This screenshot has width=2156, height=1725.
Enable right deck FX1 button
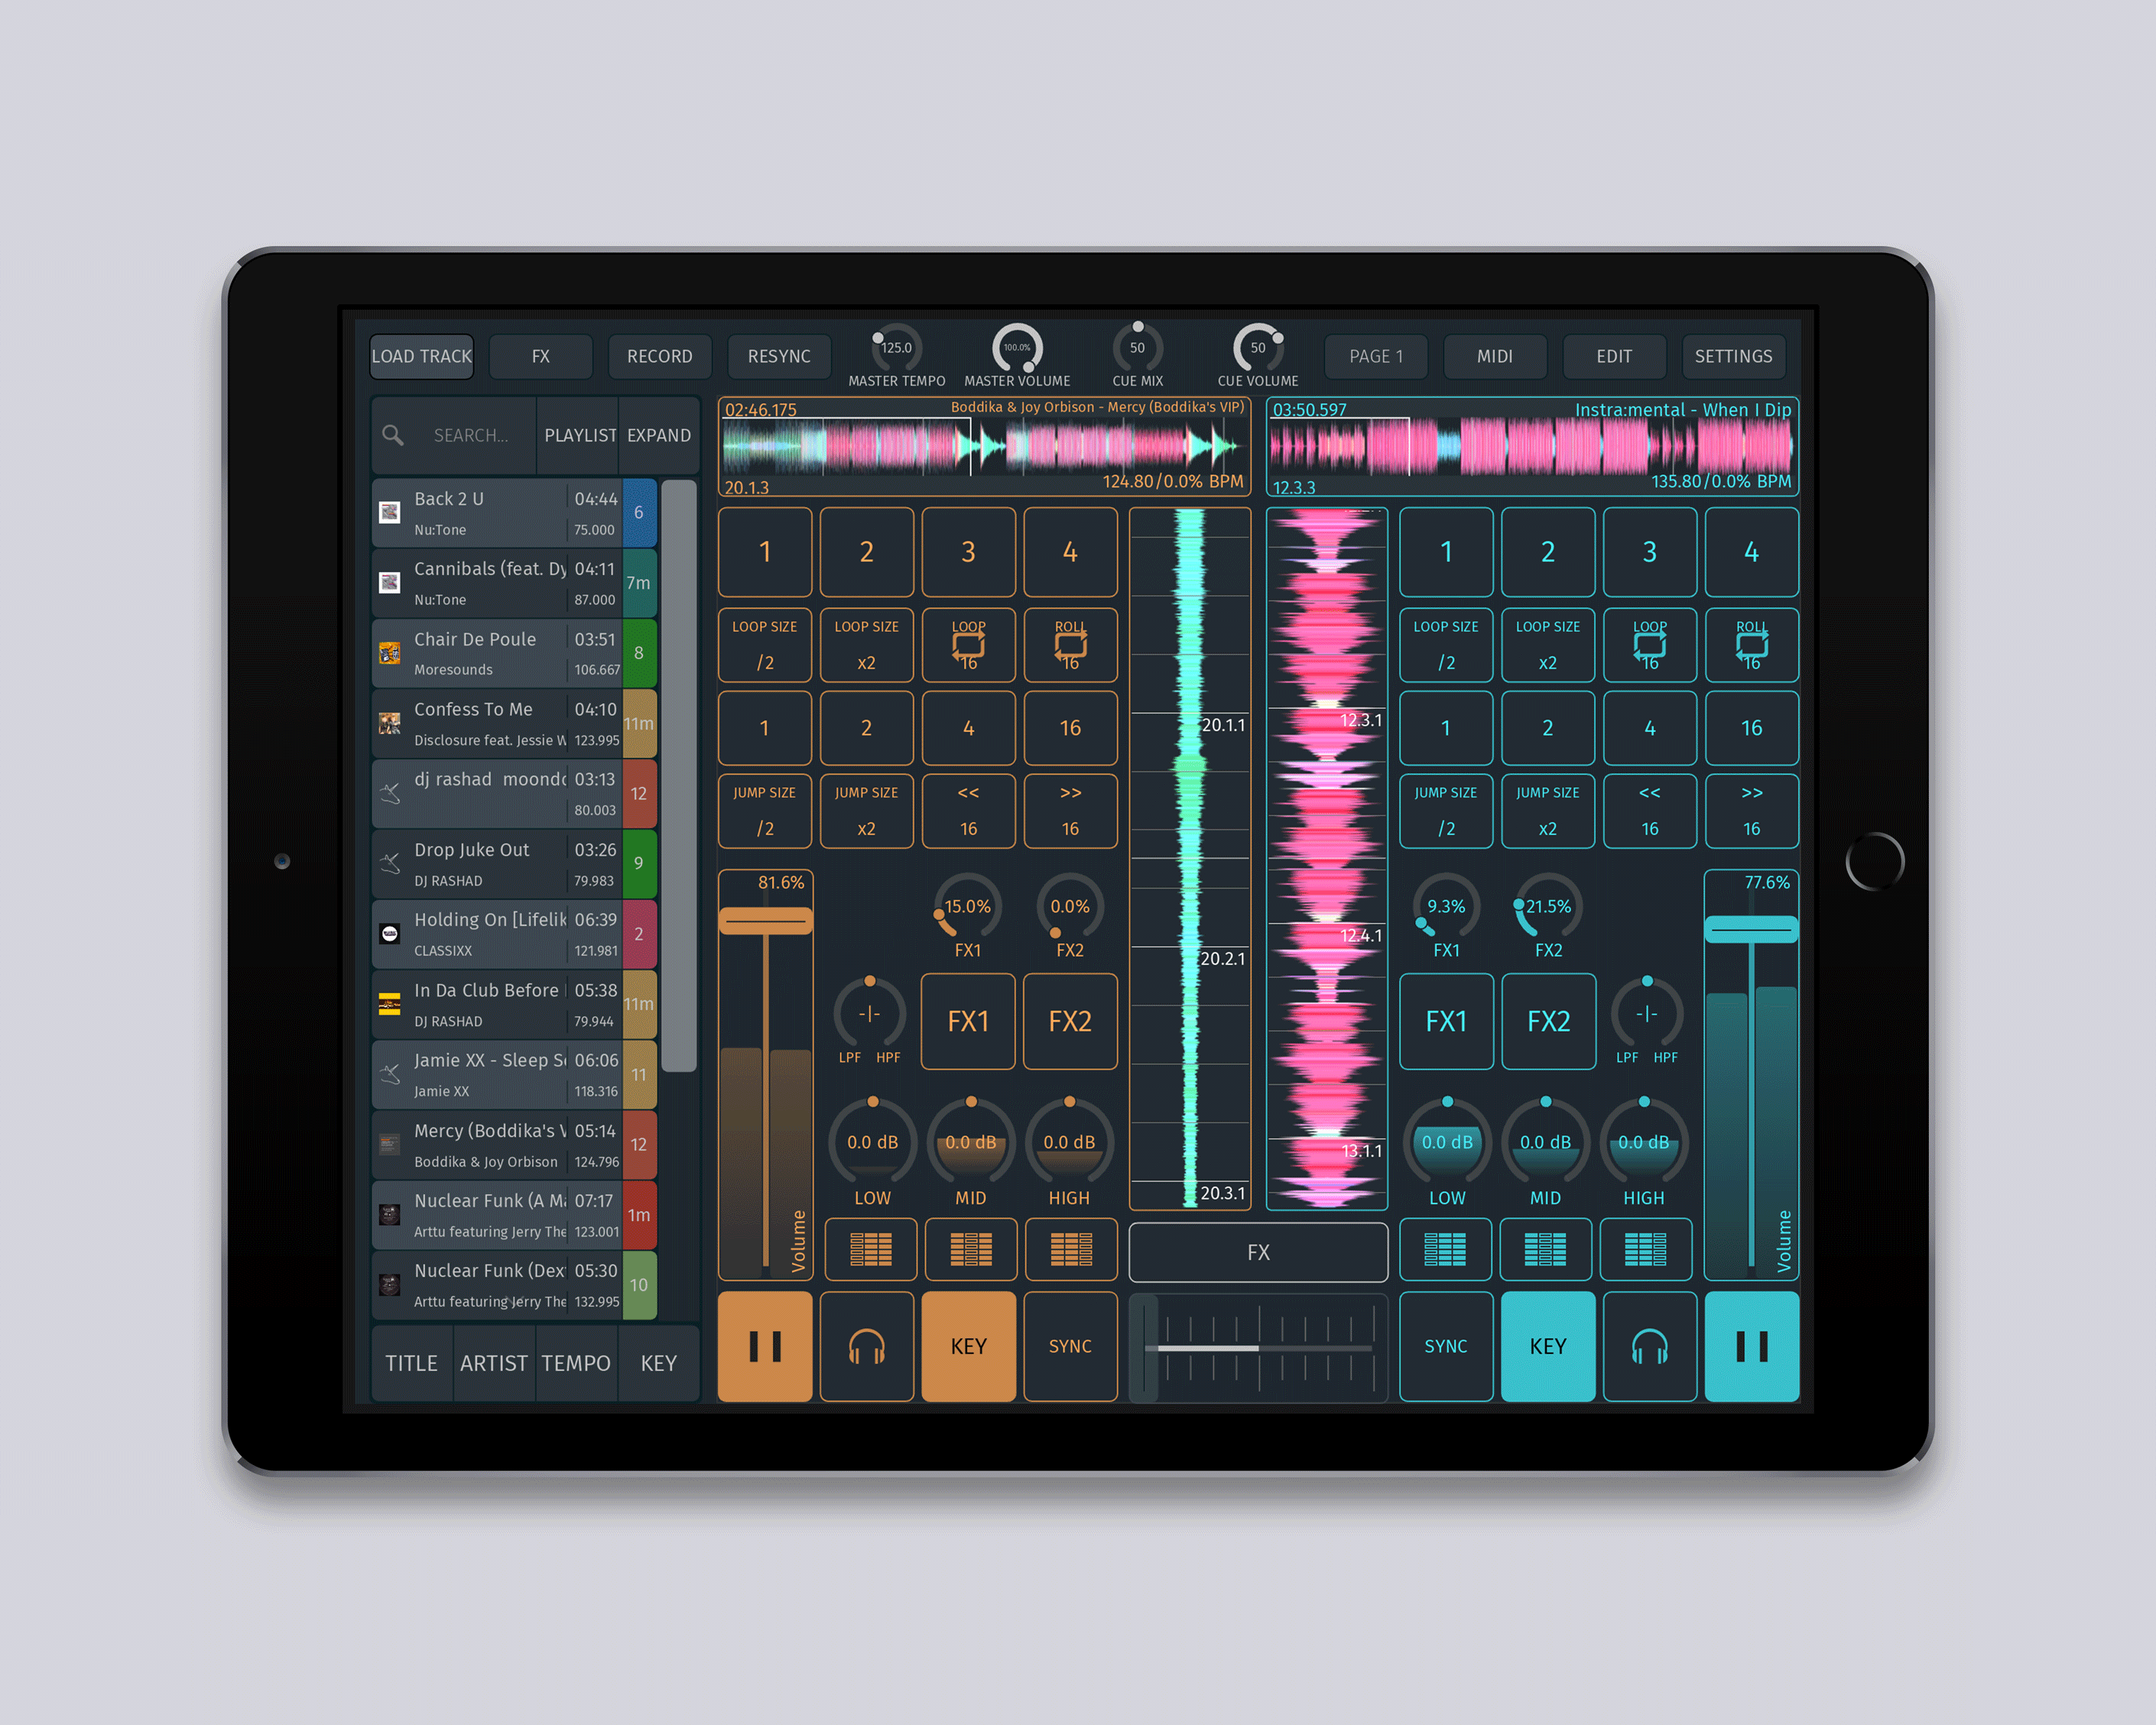click(1446, 1021)
